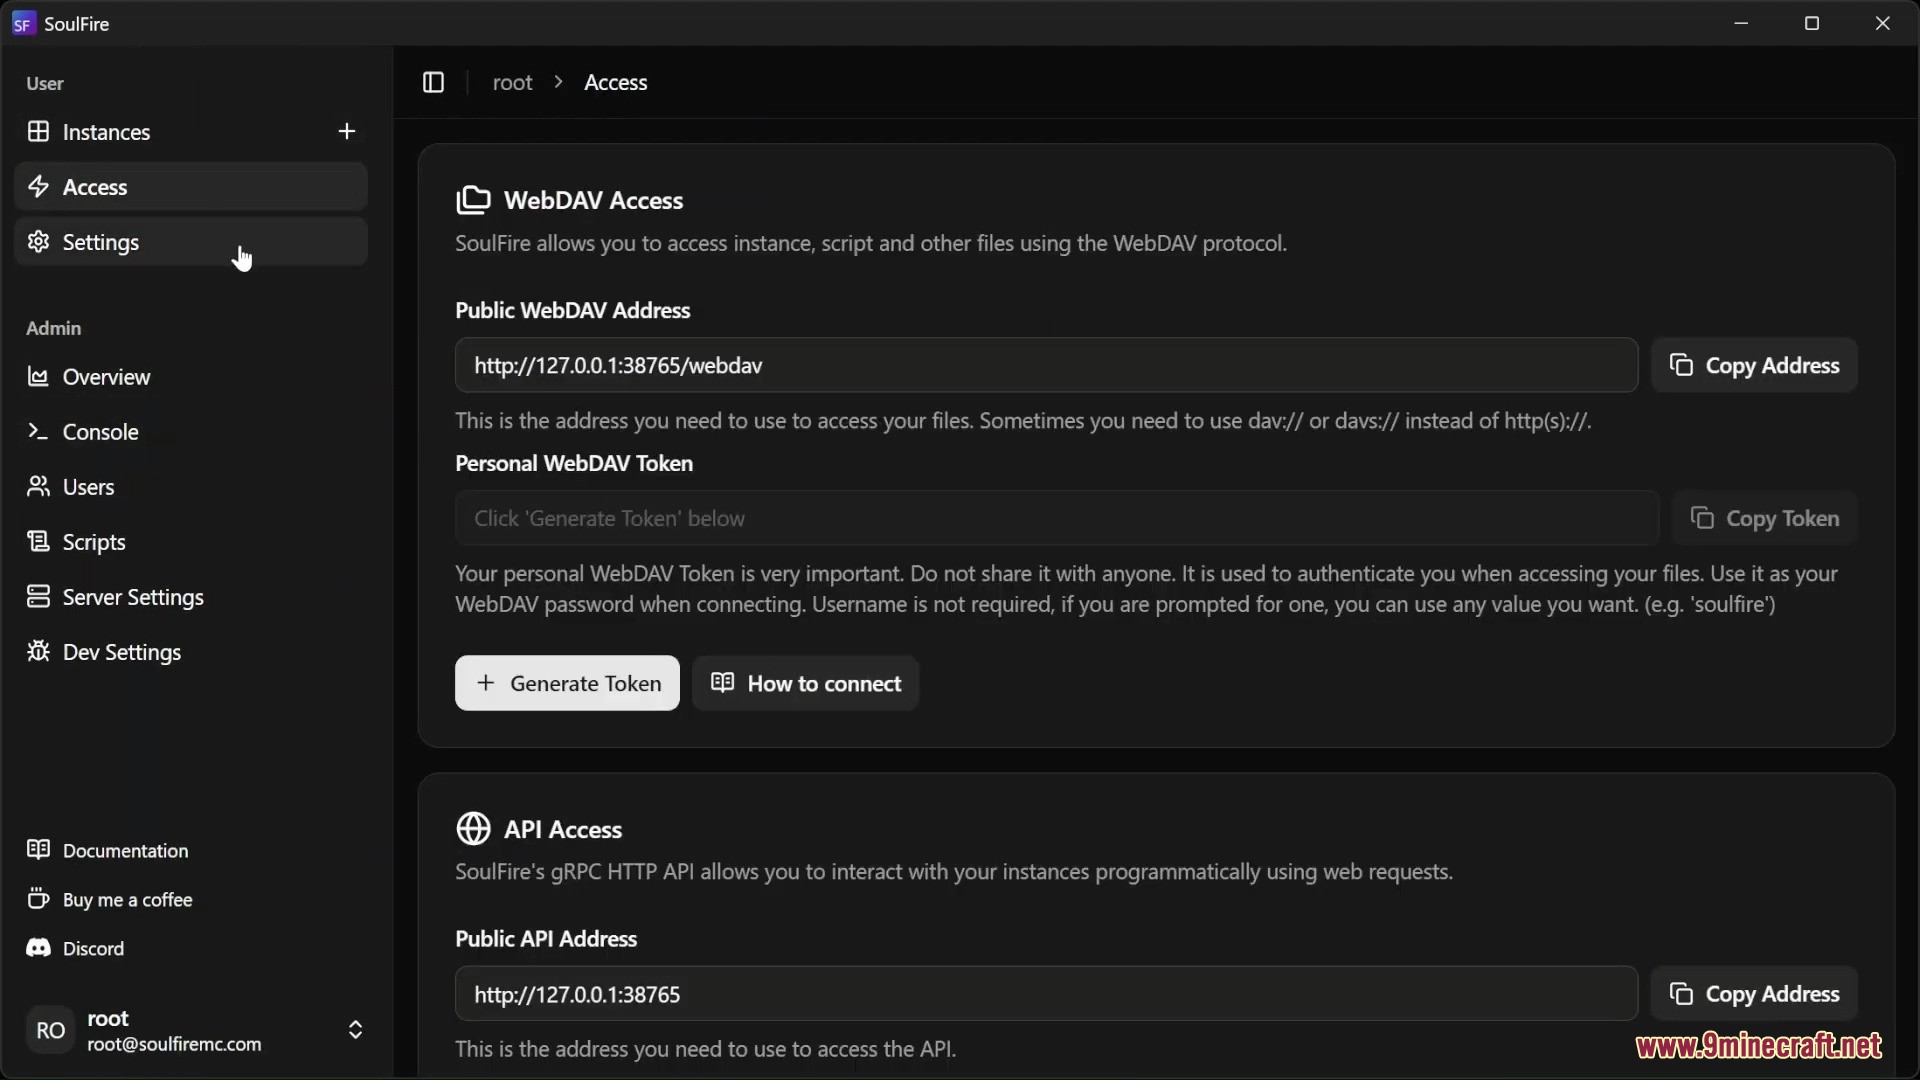The height and width of the screenshot is (1080, 1920).
Task: Click the API Access globe icon
Action: pos(473,829)
